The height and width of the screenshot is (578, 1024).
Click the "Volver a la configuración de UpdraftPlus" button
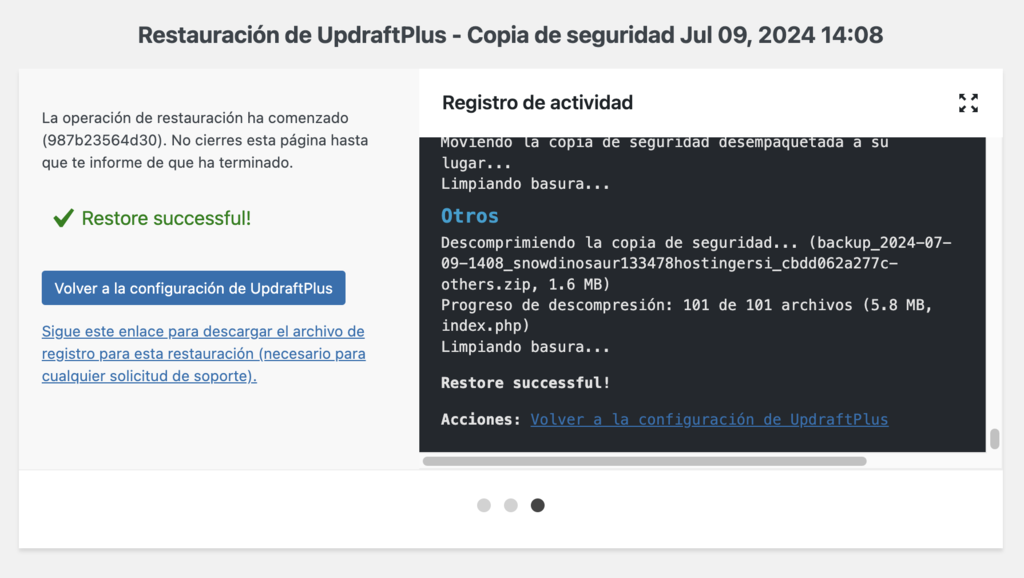(193, 287)
